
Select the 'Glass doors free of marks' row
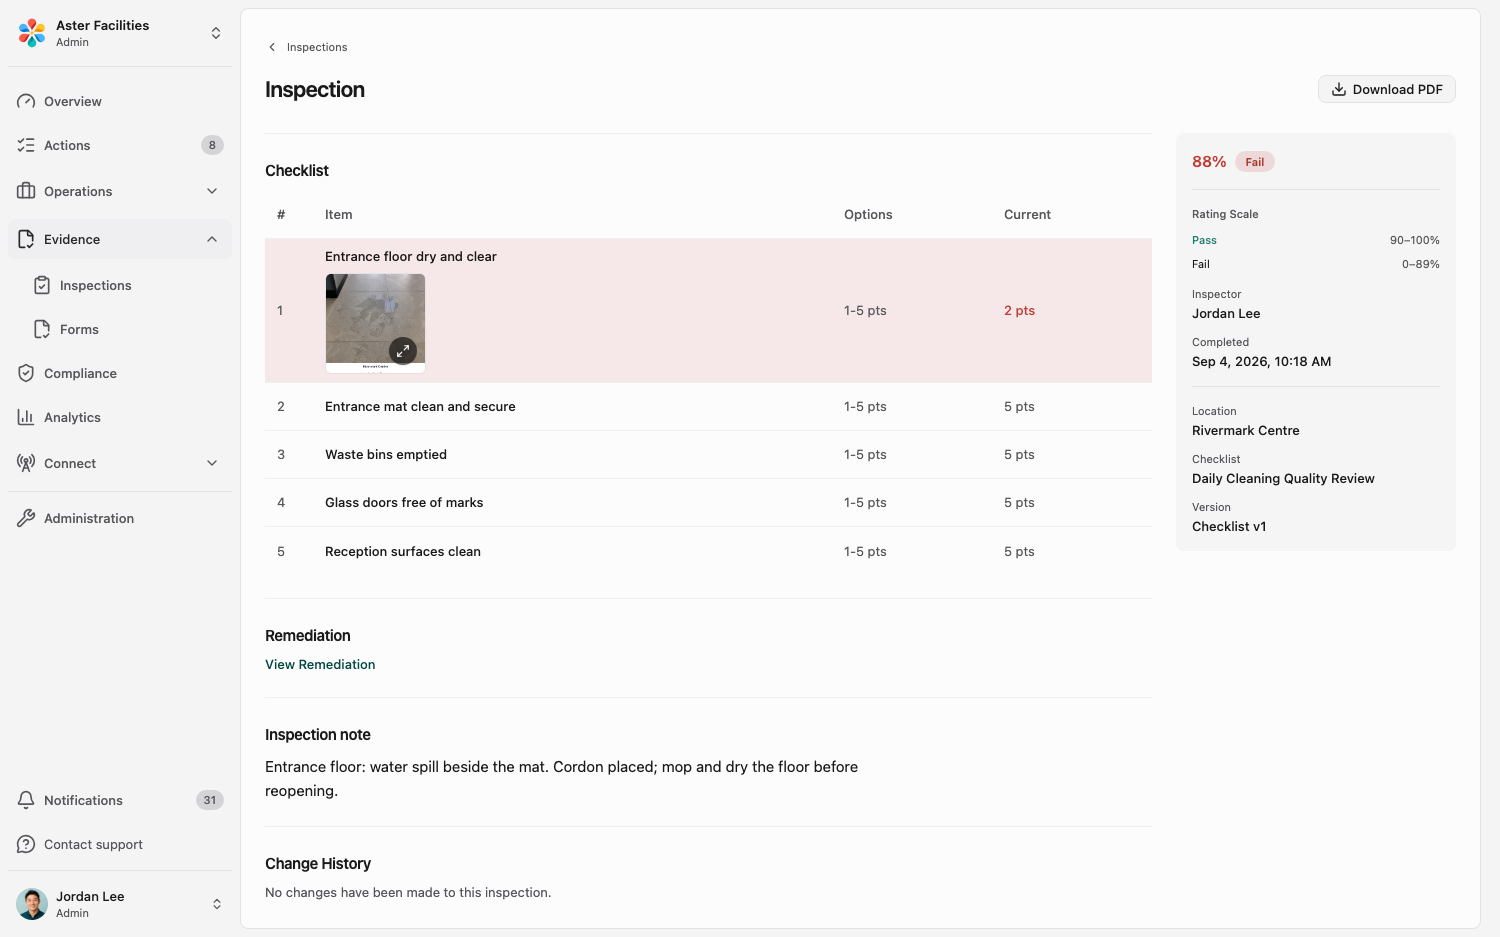coord(708,503)
